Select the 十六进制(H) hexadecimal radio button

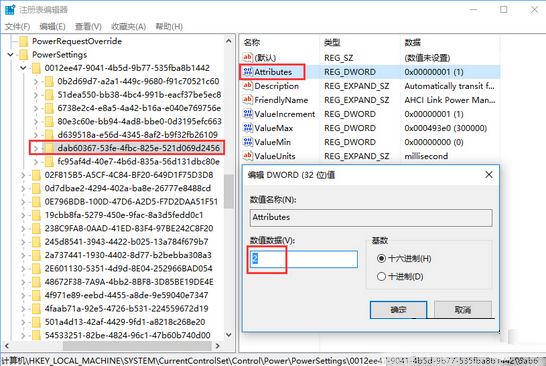point(381,258)
